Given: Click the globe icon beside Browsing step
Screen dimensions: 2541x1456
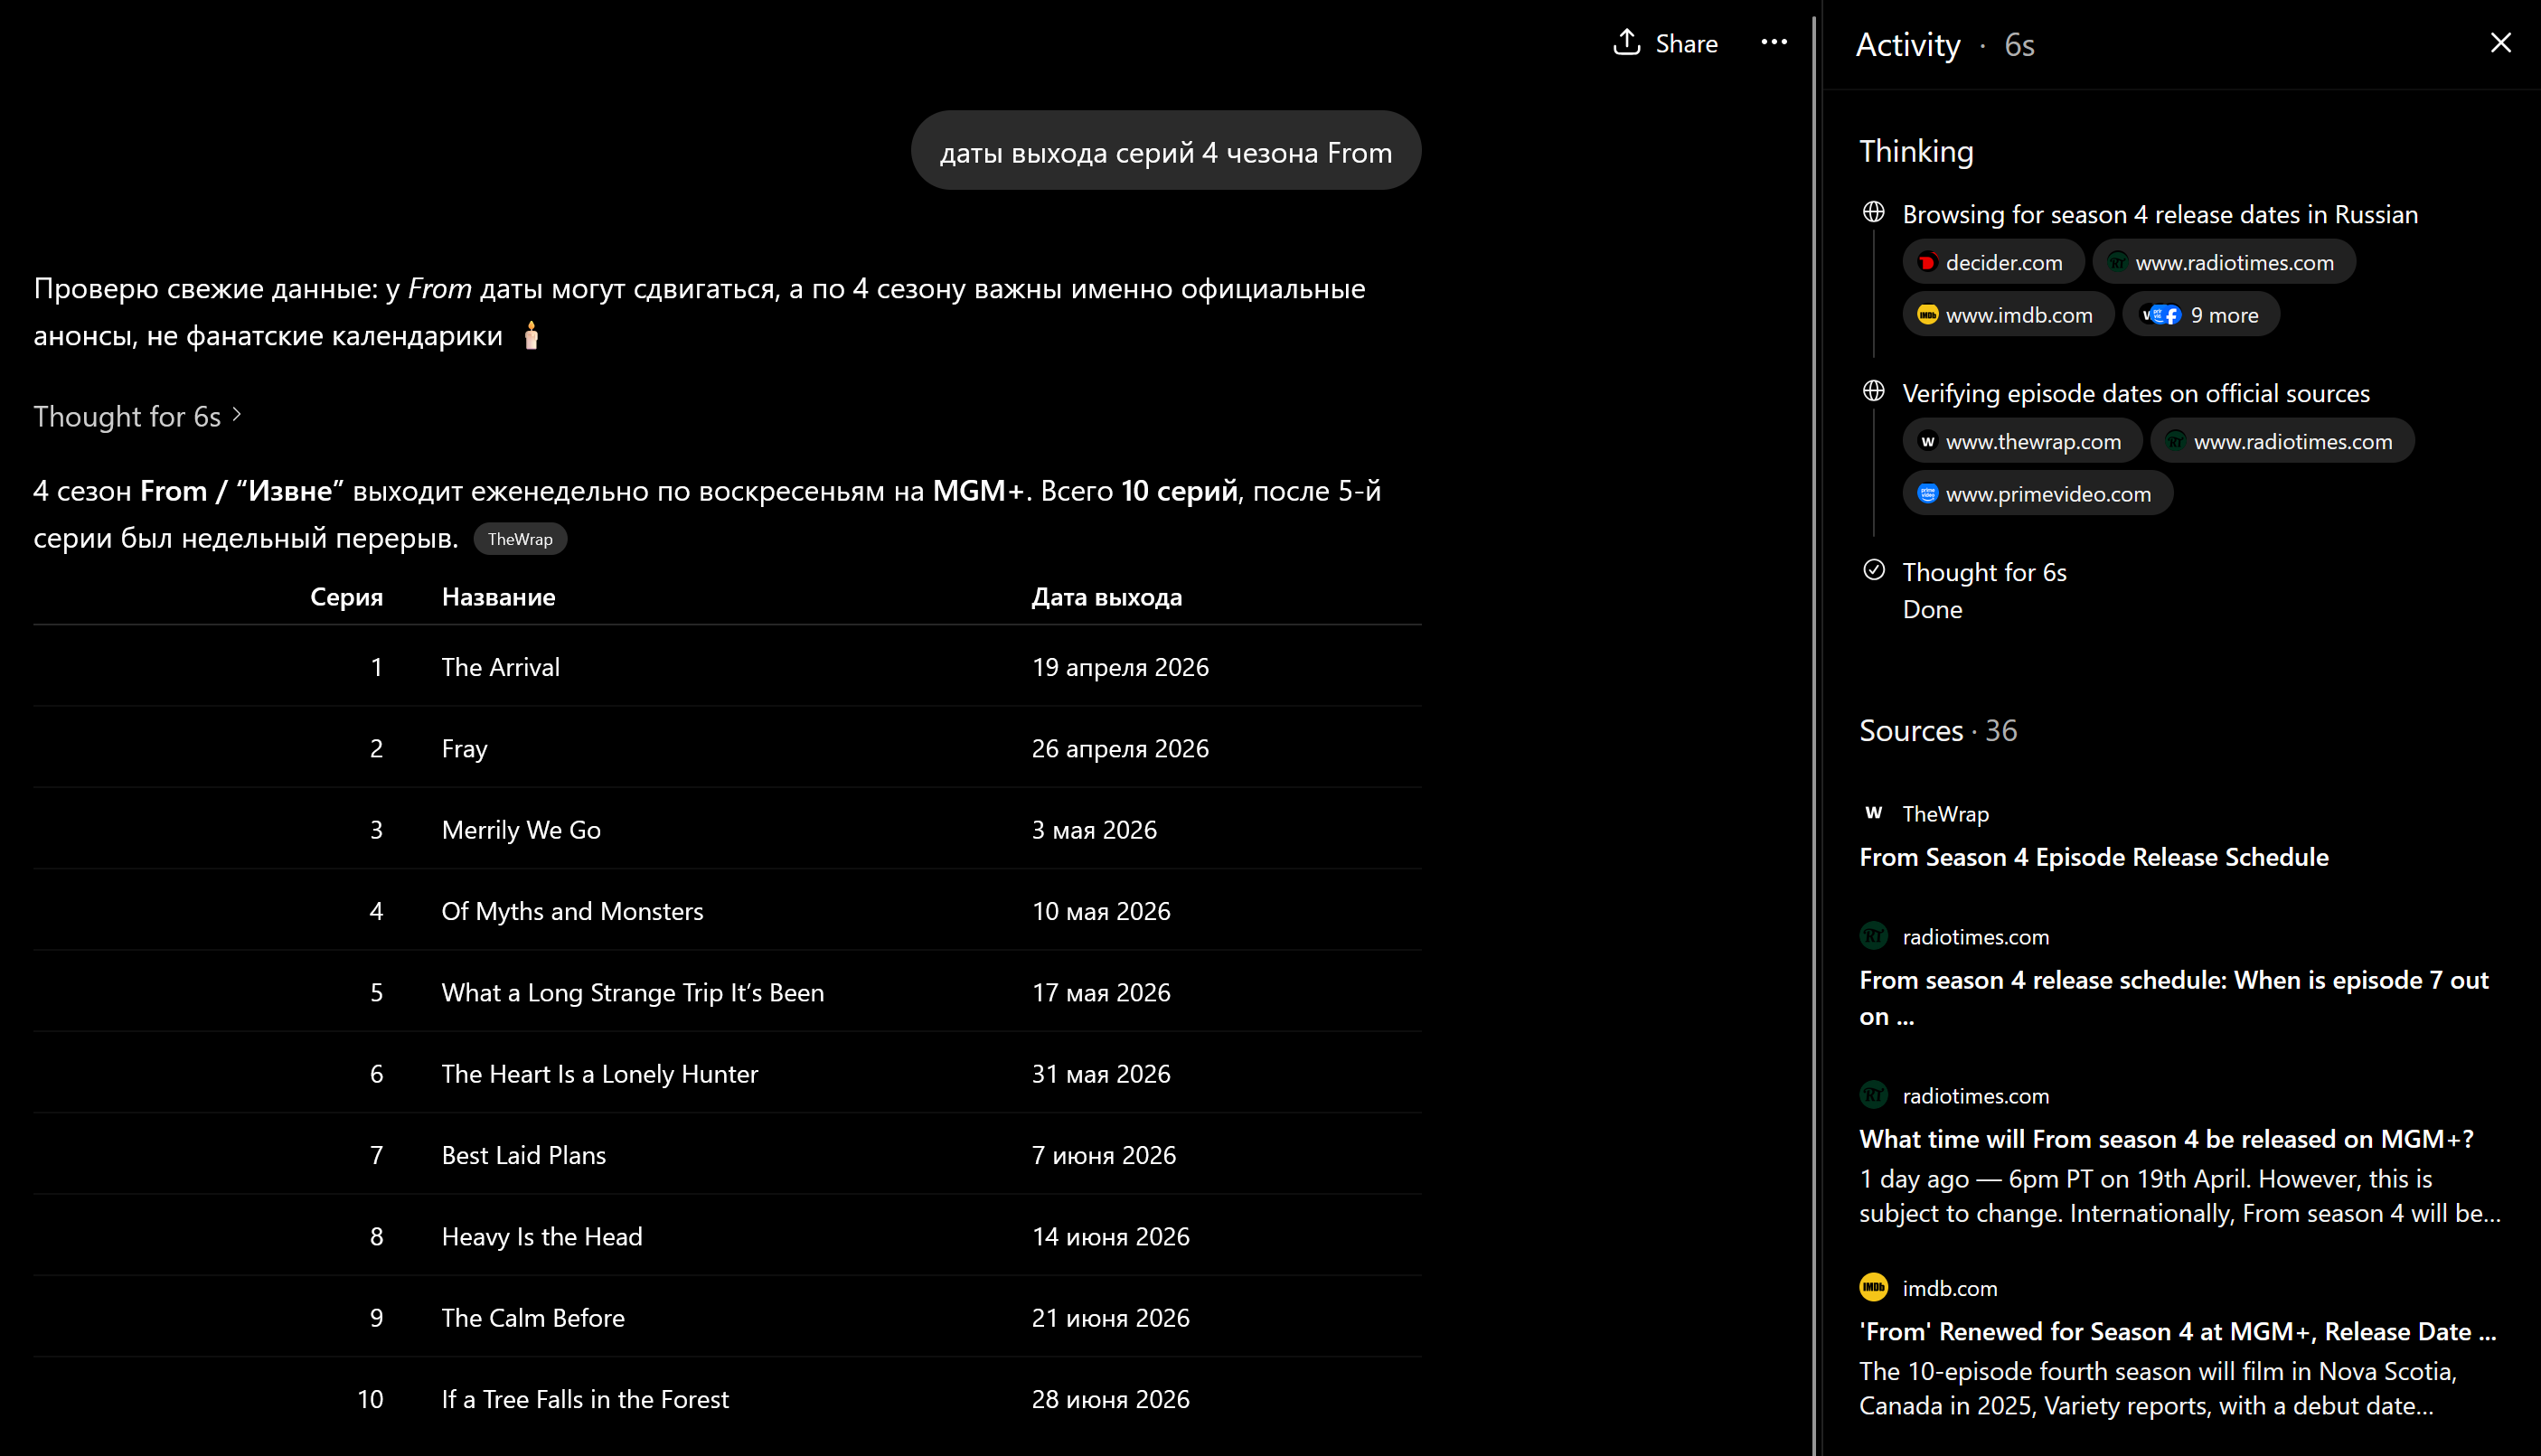Looking at the screenshot, I should click(x=1874, y=212).
